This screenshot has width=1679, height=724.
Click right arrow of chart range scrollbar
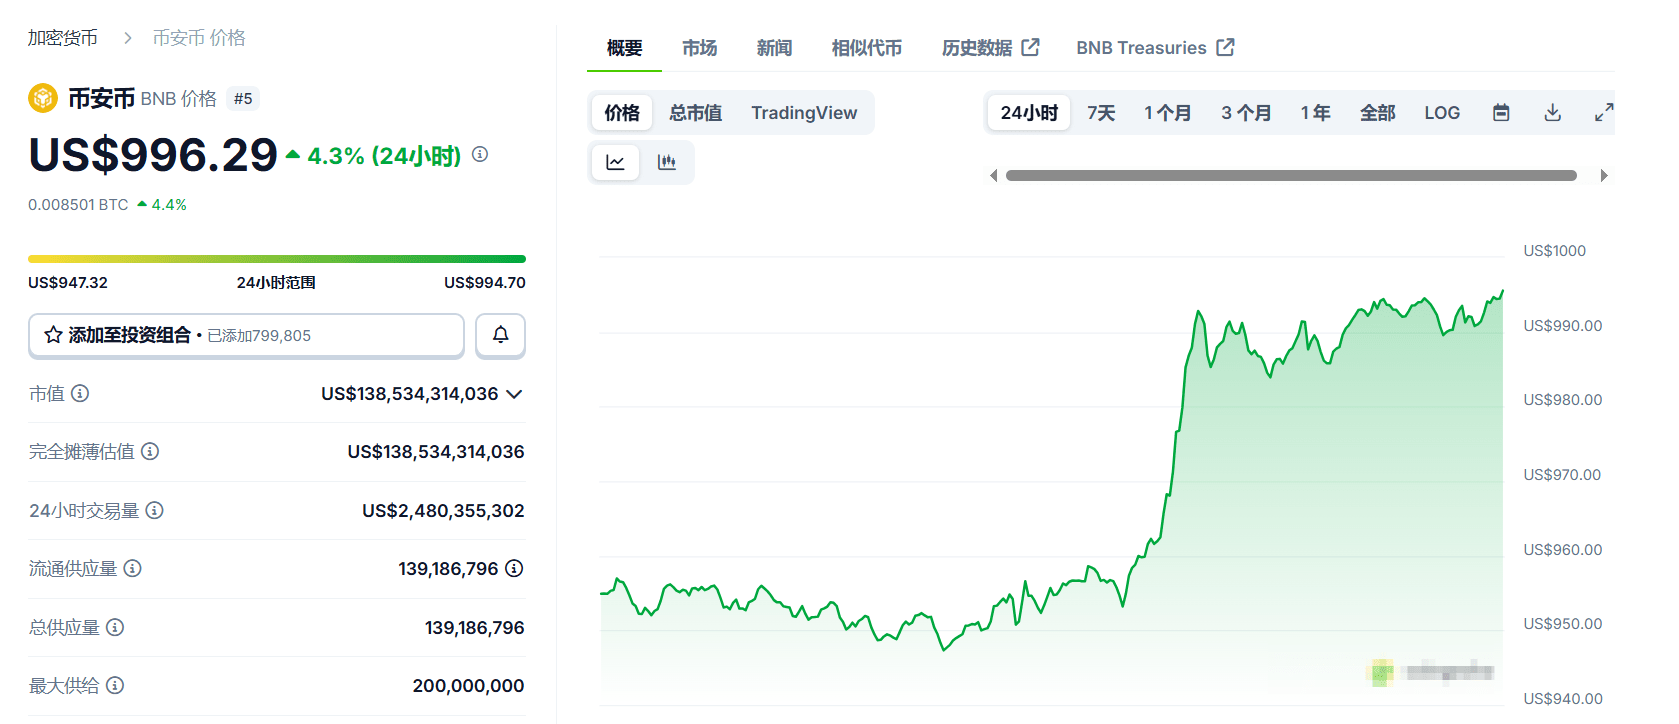1604,175
